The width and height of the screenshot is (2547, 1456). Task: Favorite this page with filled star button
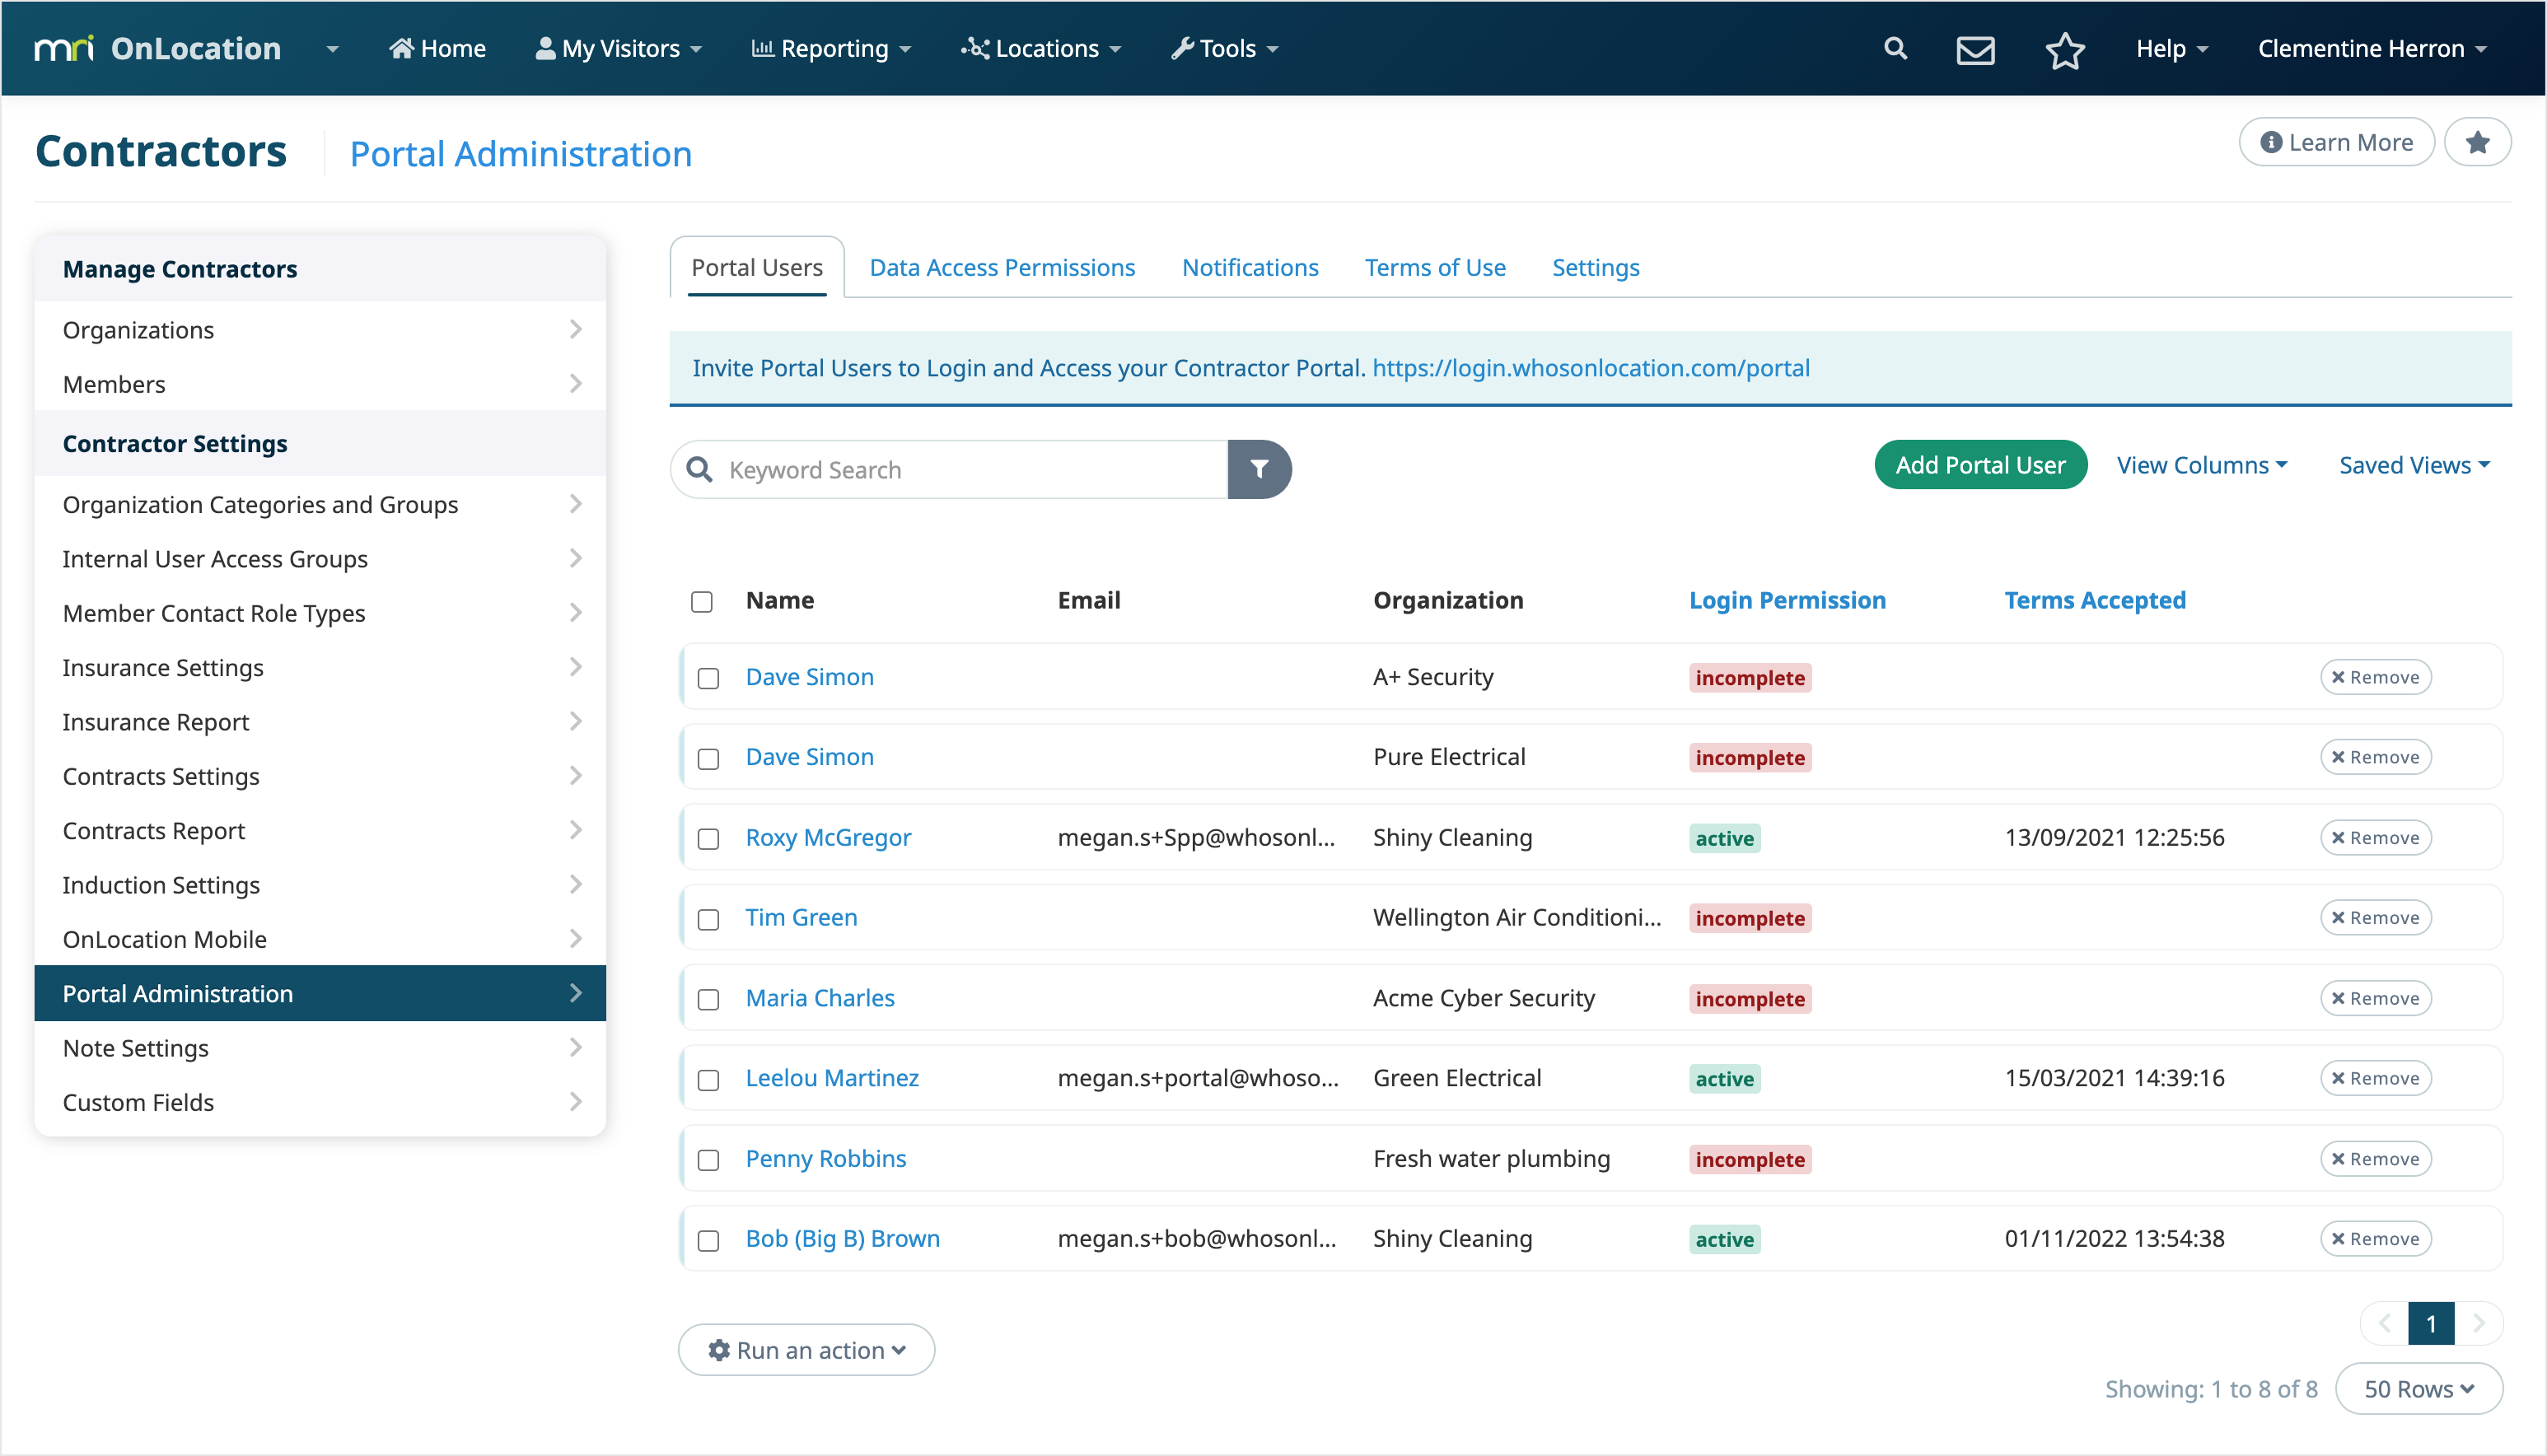[x=2477, y=143]
